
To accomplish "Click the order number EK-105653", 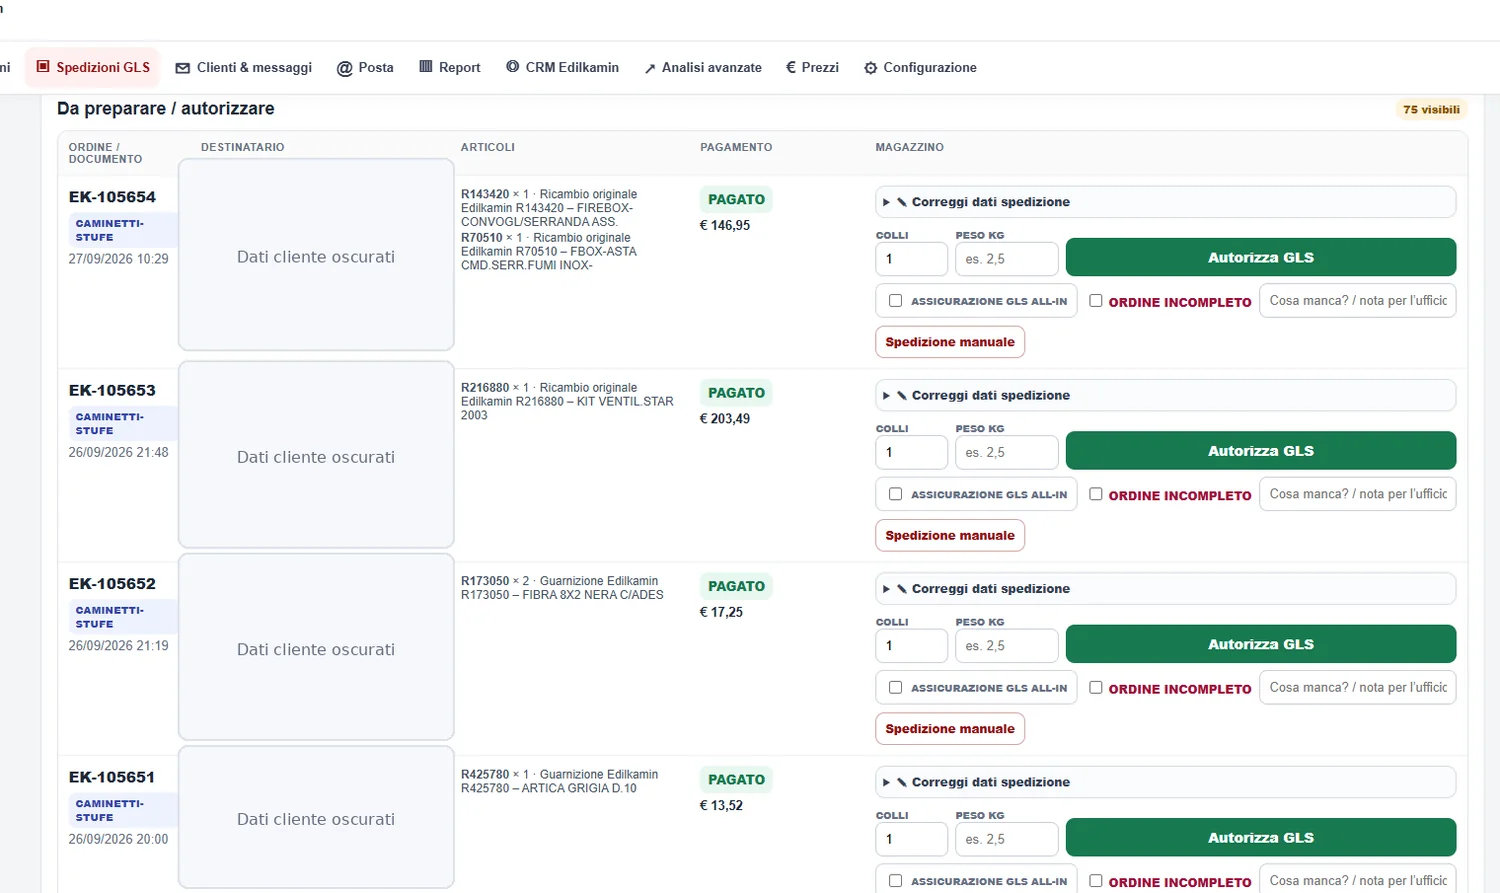I will point(112,390).
